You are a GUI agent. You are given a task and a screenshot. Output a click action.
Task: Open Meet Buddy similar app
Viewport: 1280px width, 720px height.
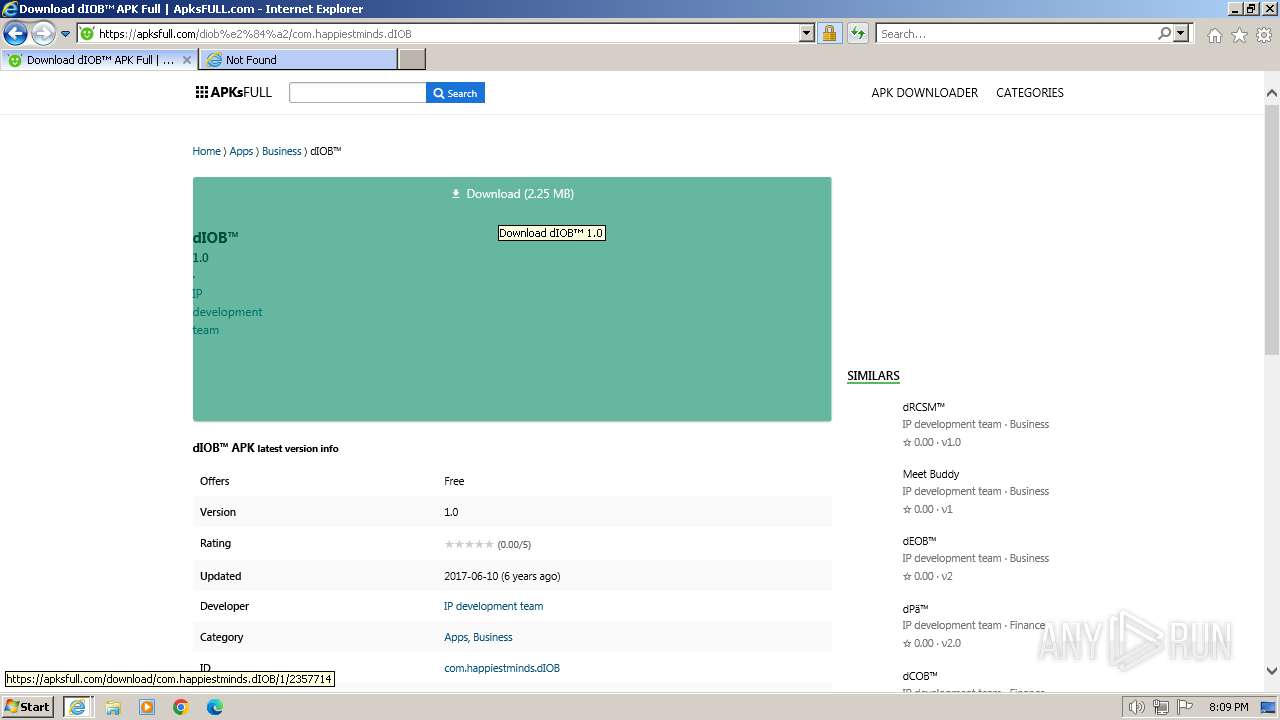pyautogui.click(x=930, y=474)
